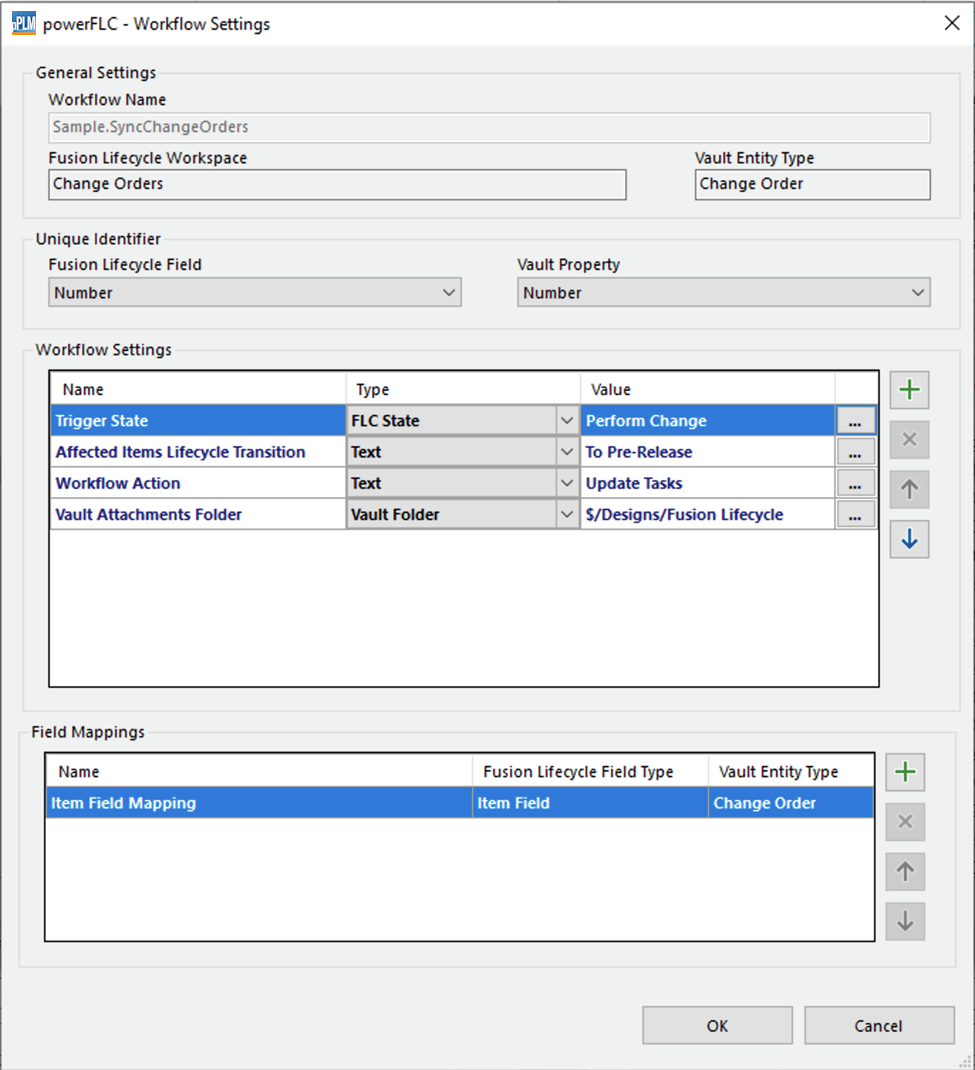Image resolution: width=975 pixels, height=1070 pixels.
Task: Expand Type dropdown for Trigger State
Action: 567,421
